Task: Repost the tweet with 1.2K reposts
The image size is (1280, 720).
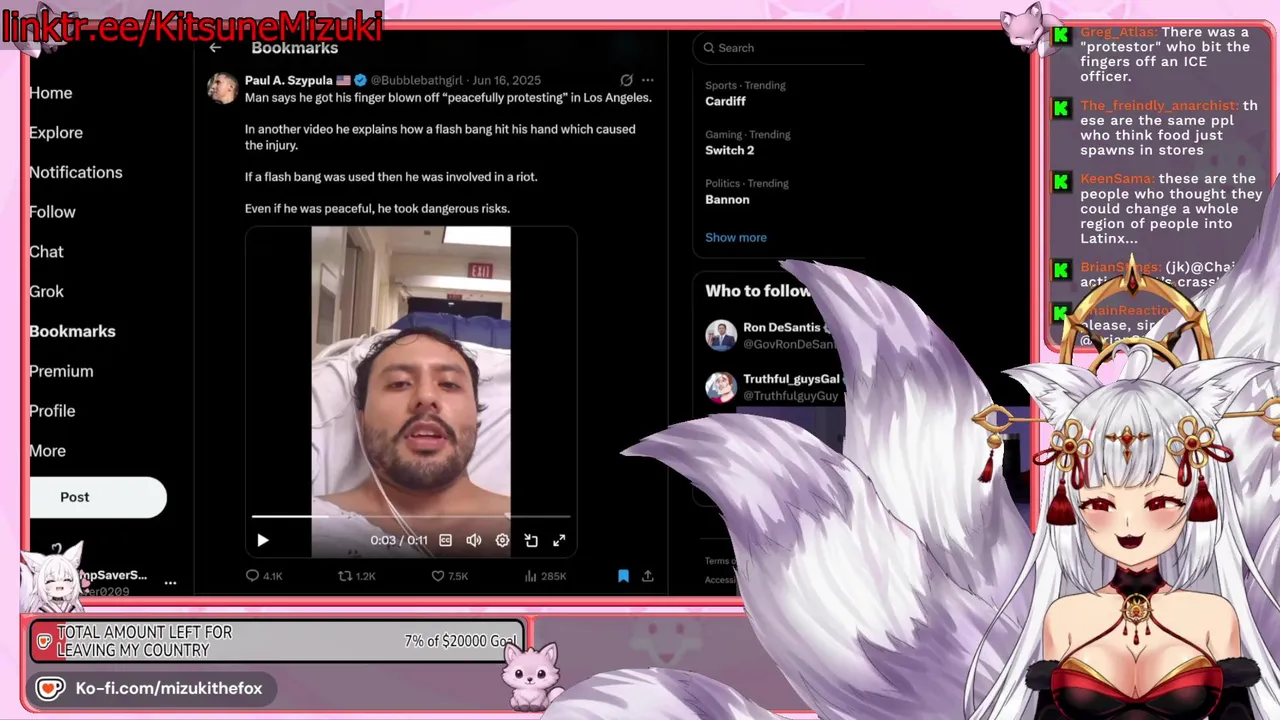Action: coord(357,576)
